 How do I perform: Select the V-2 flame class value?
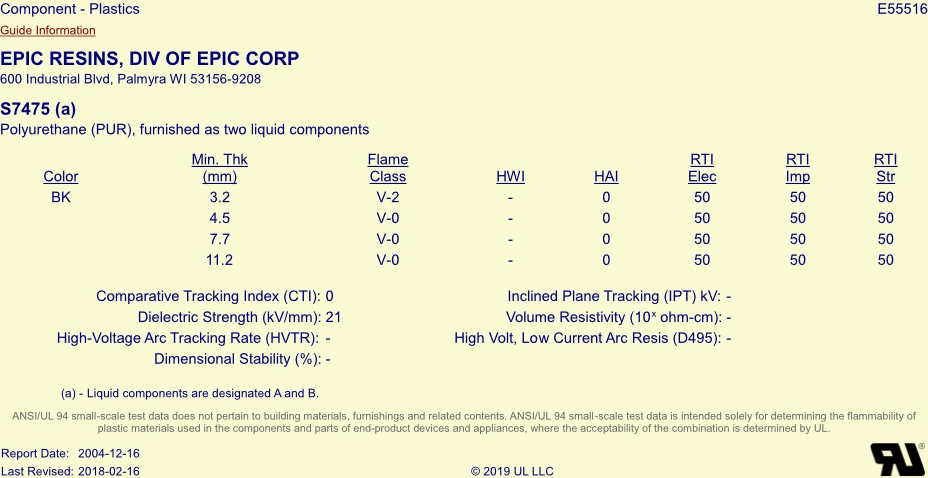coord(388,198)
